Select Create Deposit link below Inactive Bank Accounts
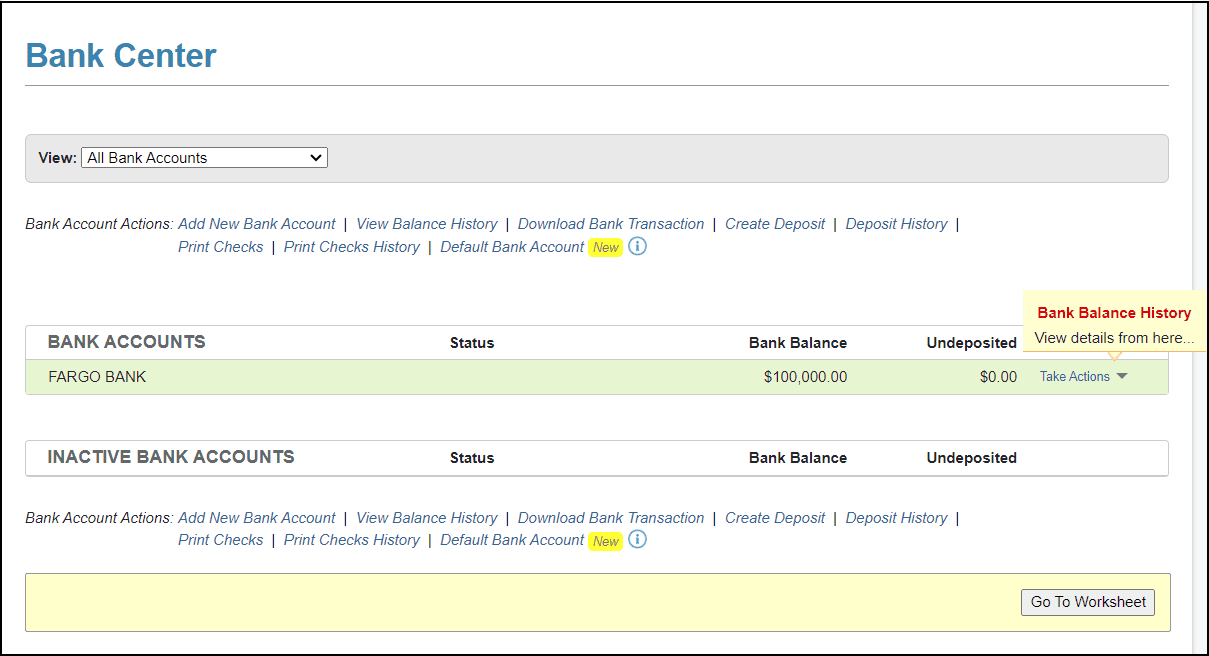 point(775,518)
